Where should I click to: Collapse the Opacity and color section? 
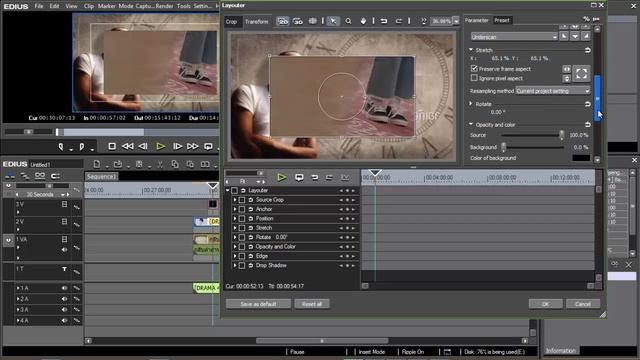471,124
